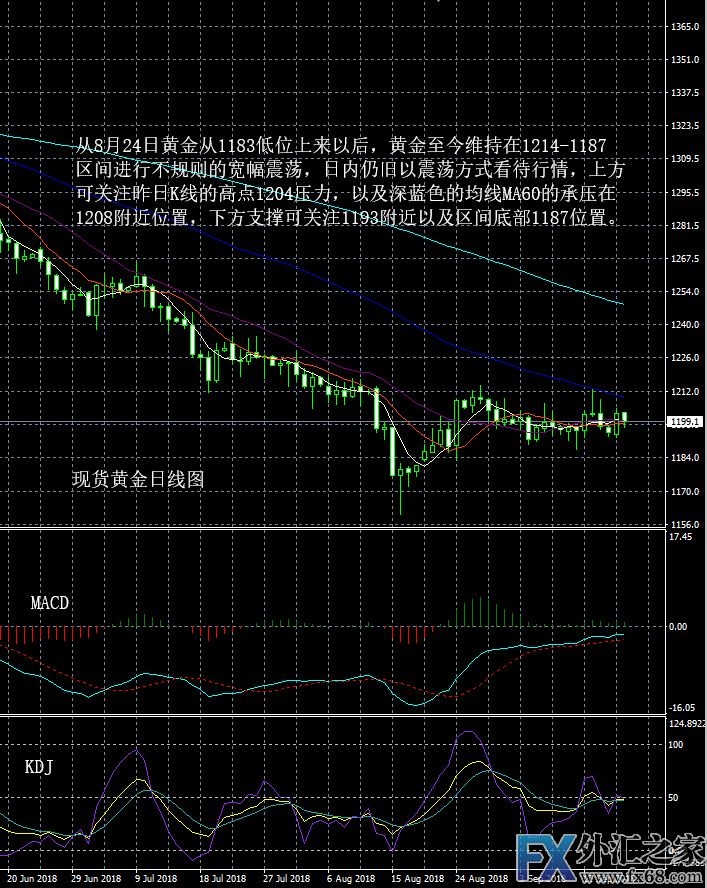Select the 现货黄金日线图 chart title

(x=138, y=480)
